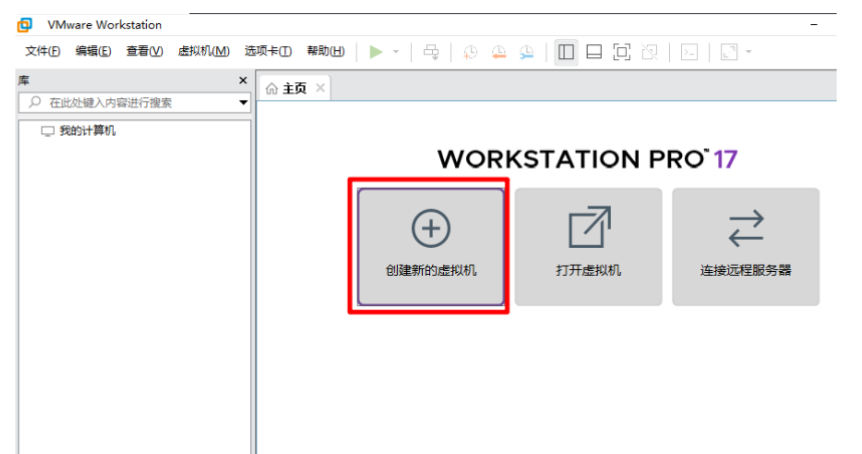Click the VMware Workstation title bar logo
Image resolution: width=862 pixels, height=454 pixels.
[25, 25]
